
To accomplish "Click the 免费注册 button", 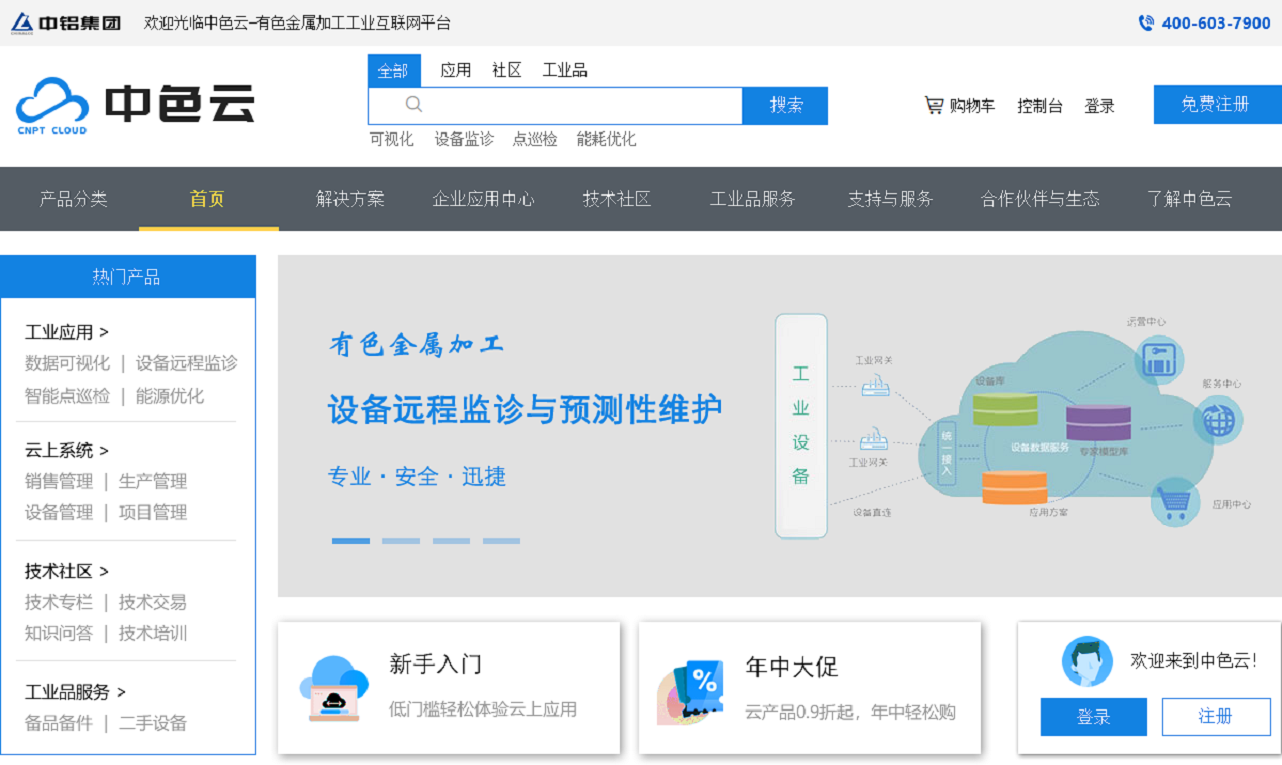I will (1216, 105).
